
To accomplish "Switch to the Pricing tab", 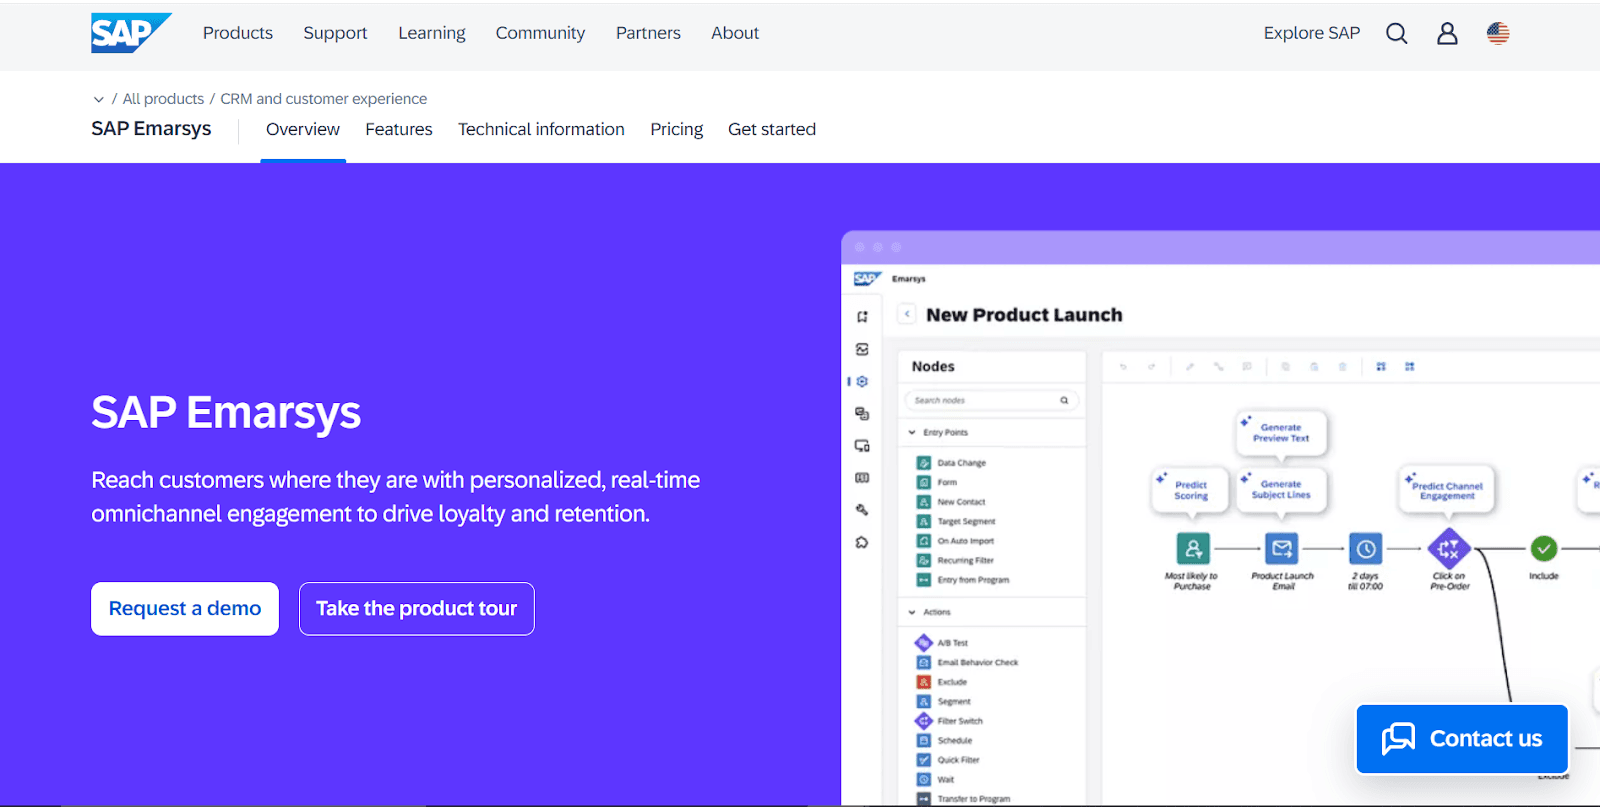I will 677,129.
